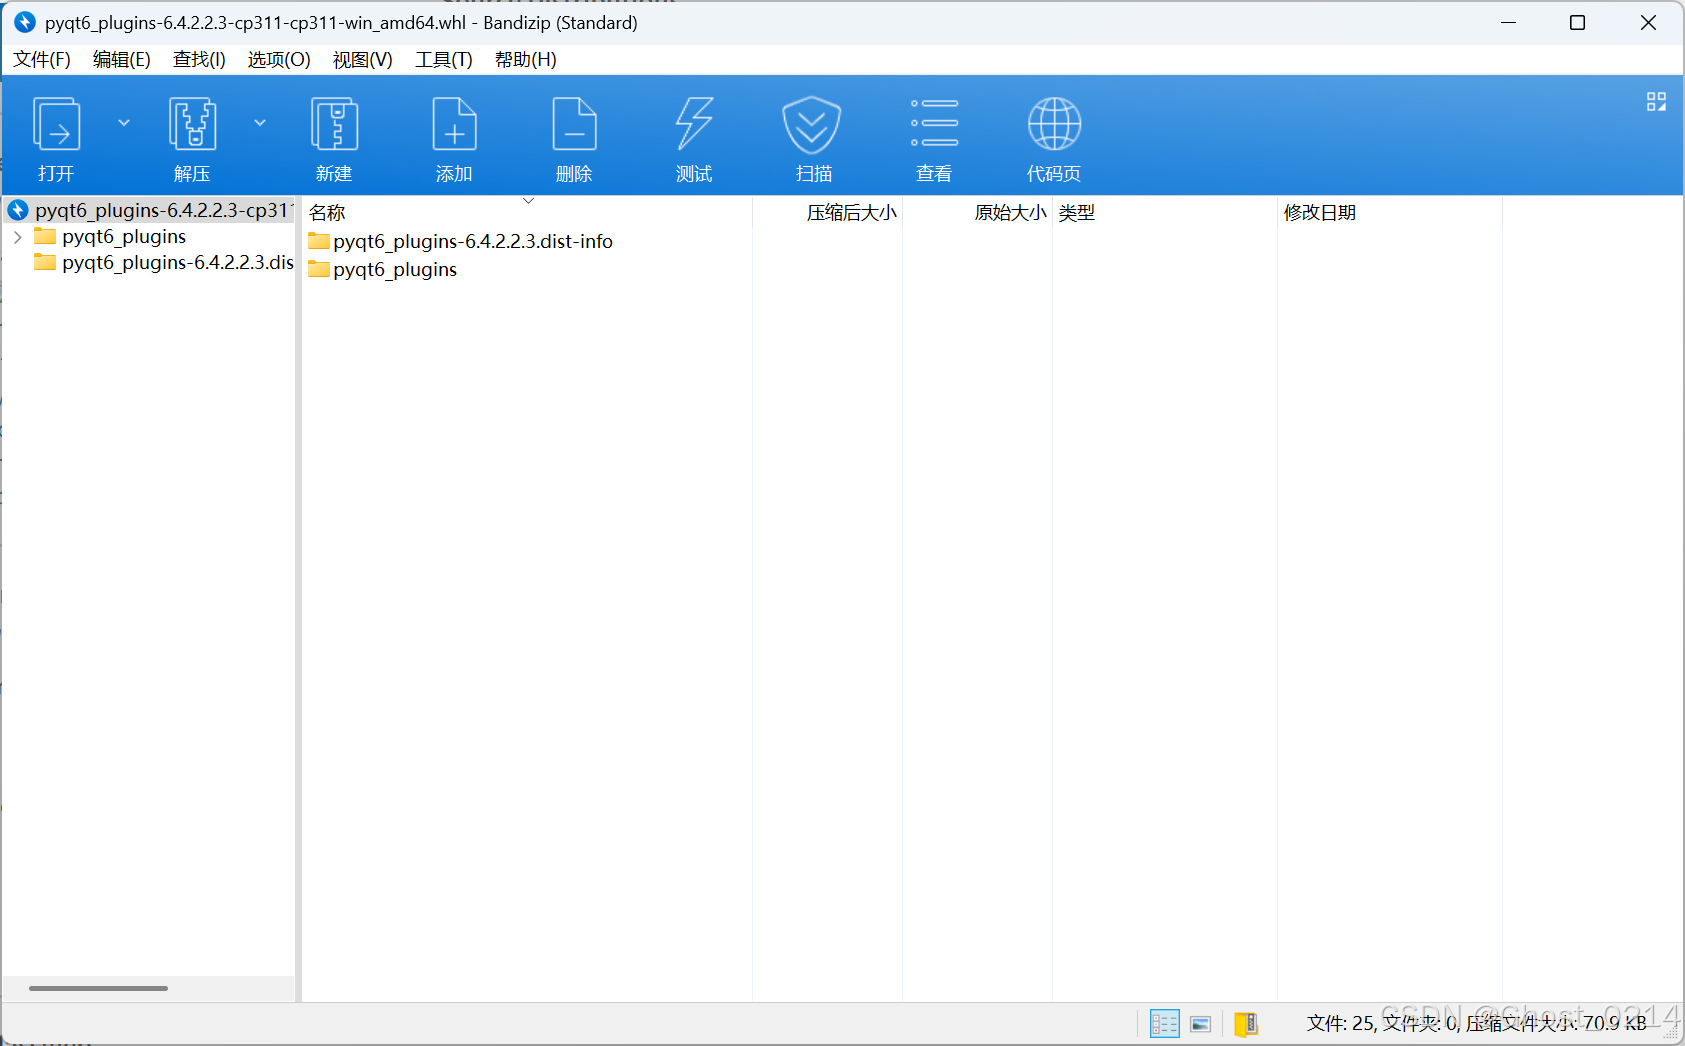Click the left pane horizontal scrollbar
Viewport: 1685px width, 1046px height.
coord(98,988)
